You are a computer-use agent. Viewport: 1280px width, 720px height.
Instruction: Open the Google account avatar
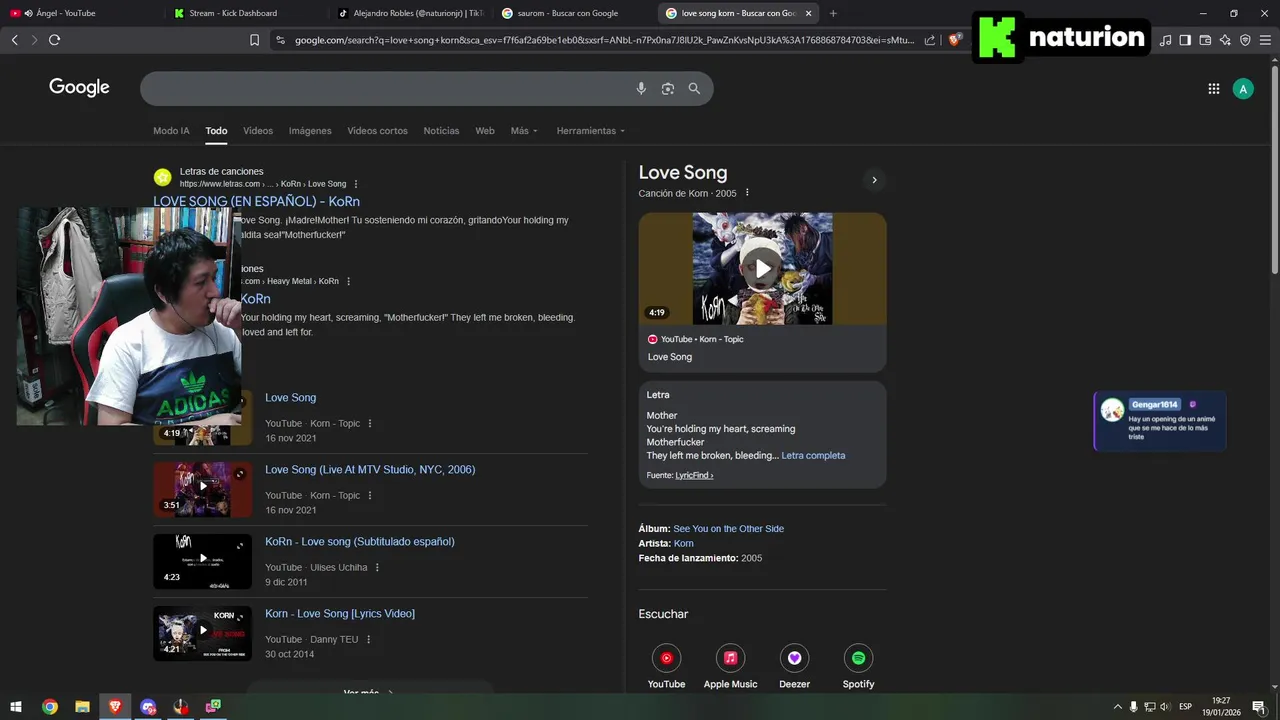click(x=1243, y=89)
